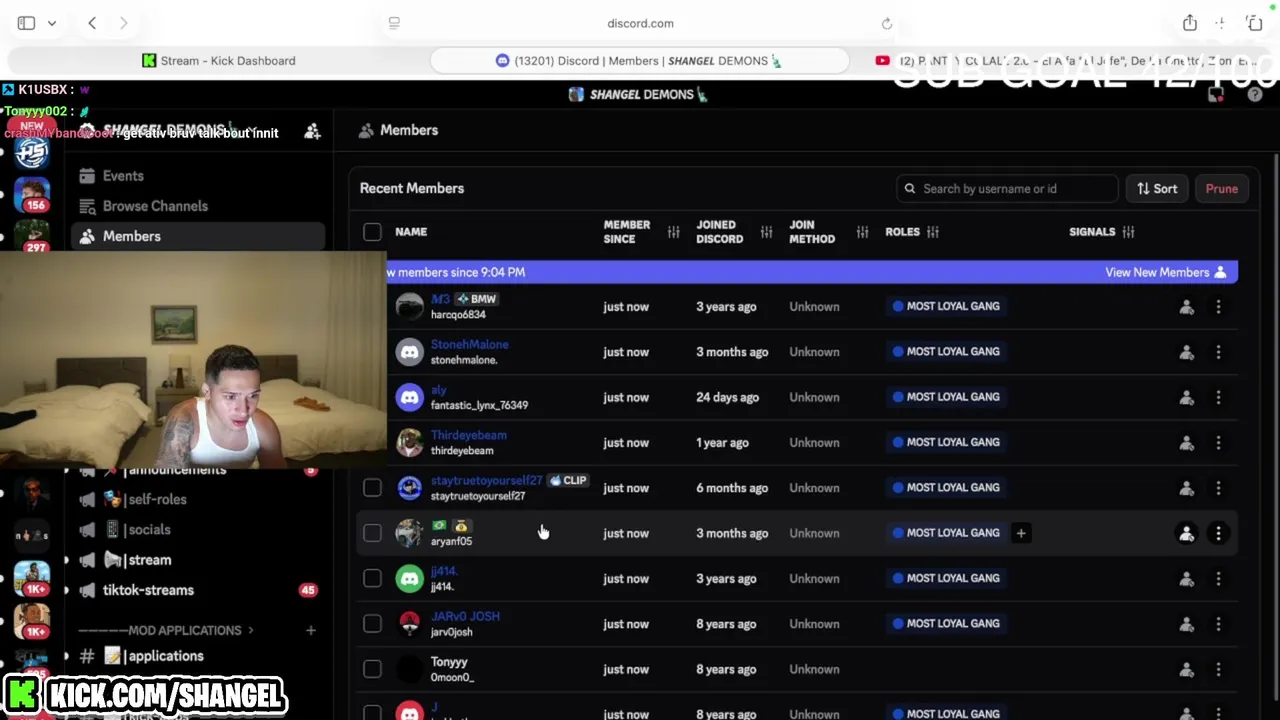Image resolution: width=1280 pixels, height=720 pixels.
Task: Click the NAME column header
Action: pyautogui.click(x=411, y=232)
